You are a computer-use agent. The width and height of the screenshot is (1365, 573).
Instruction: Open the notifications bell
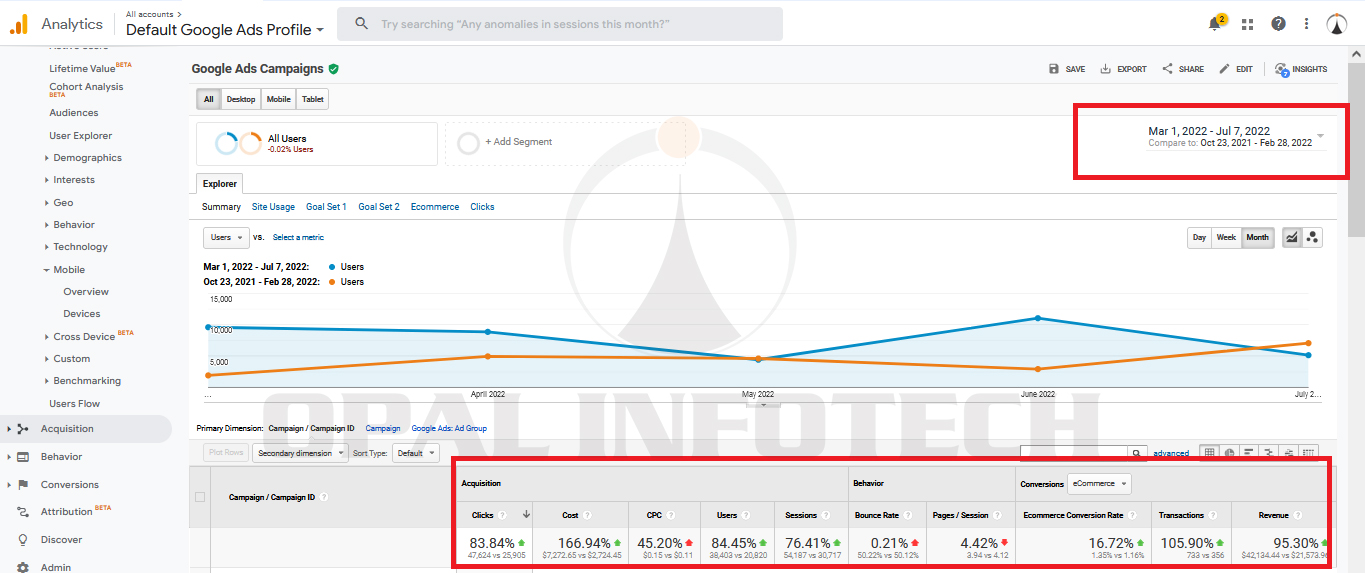pos(1216,23)
